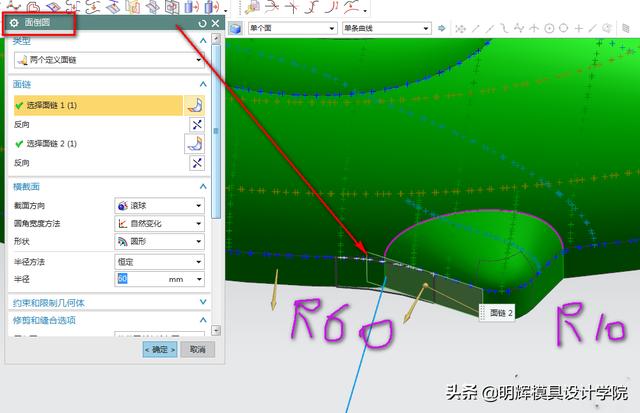This screenshot has height=413, width=640.
Task: Enable the mid point snap icon
Action: (x=490, y=29)
